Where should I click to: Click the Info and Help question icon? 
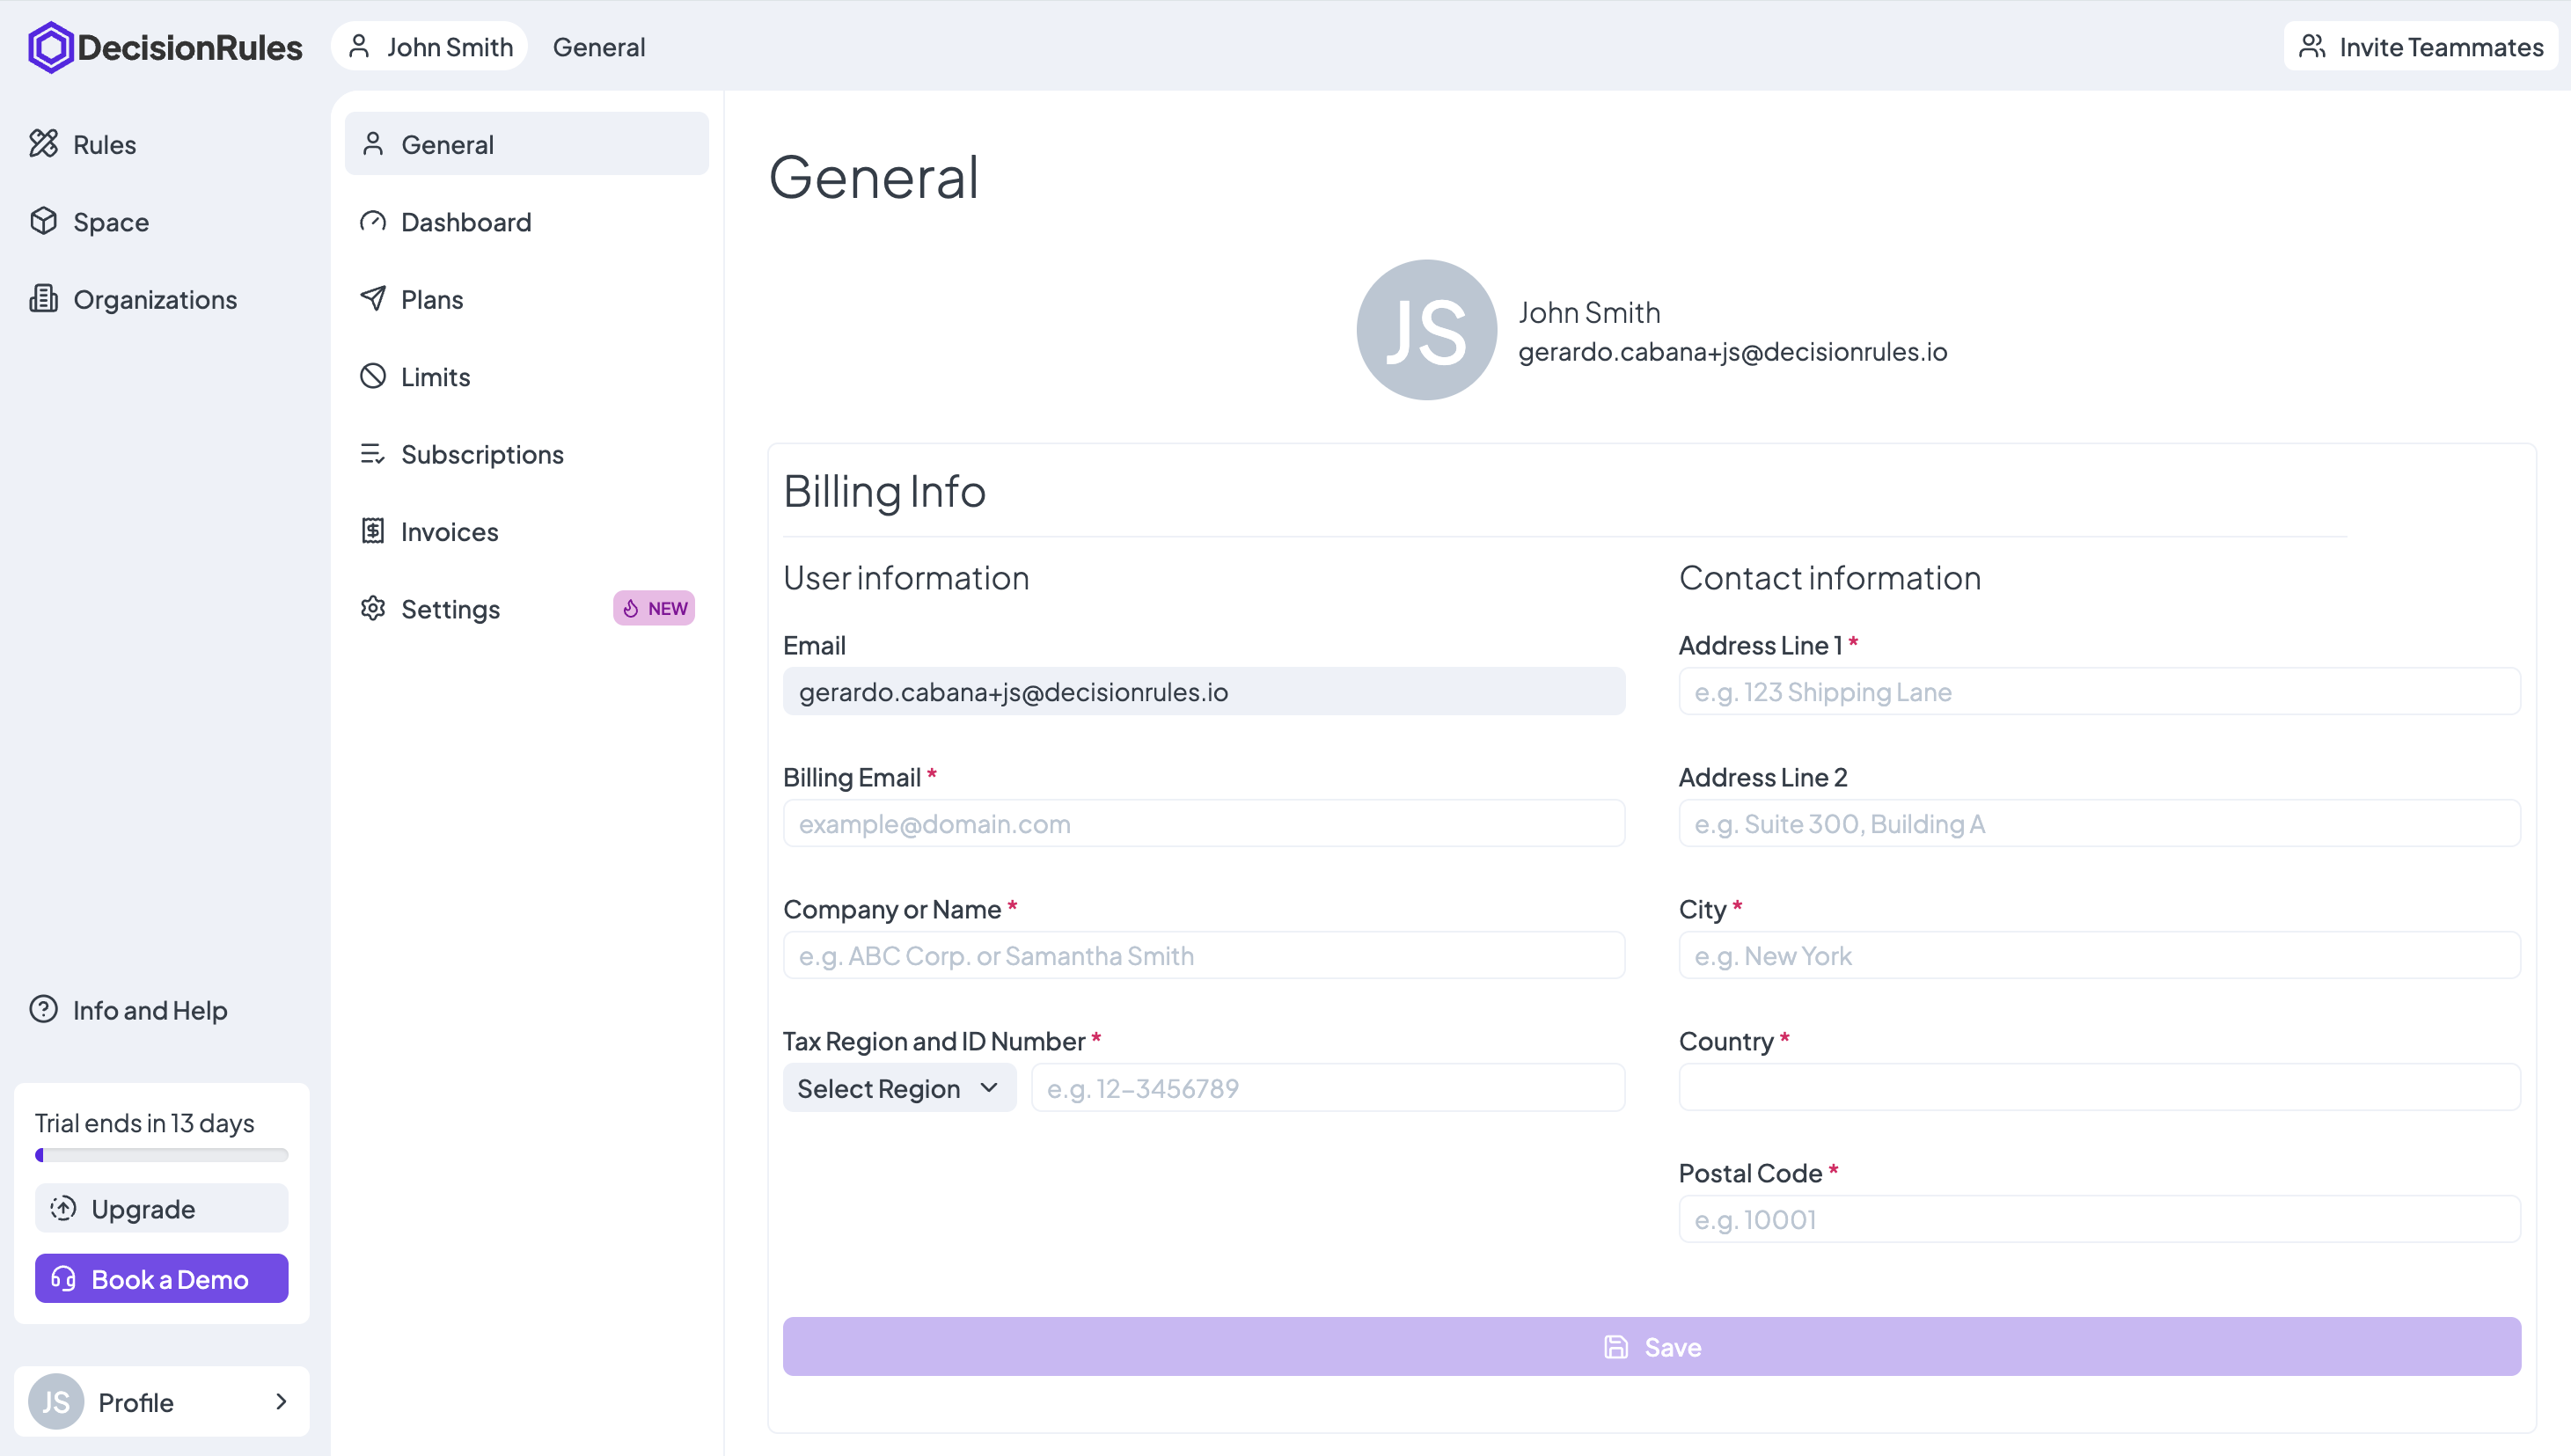[44, 1010]
